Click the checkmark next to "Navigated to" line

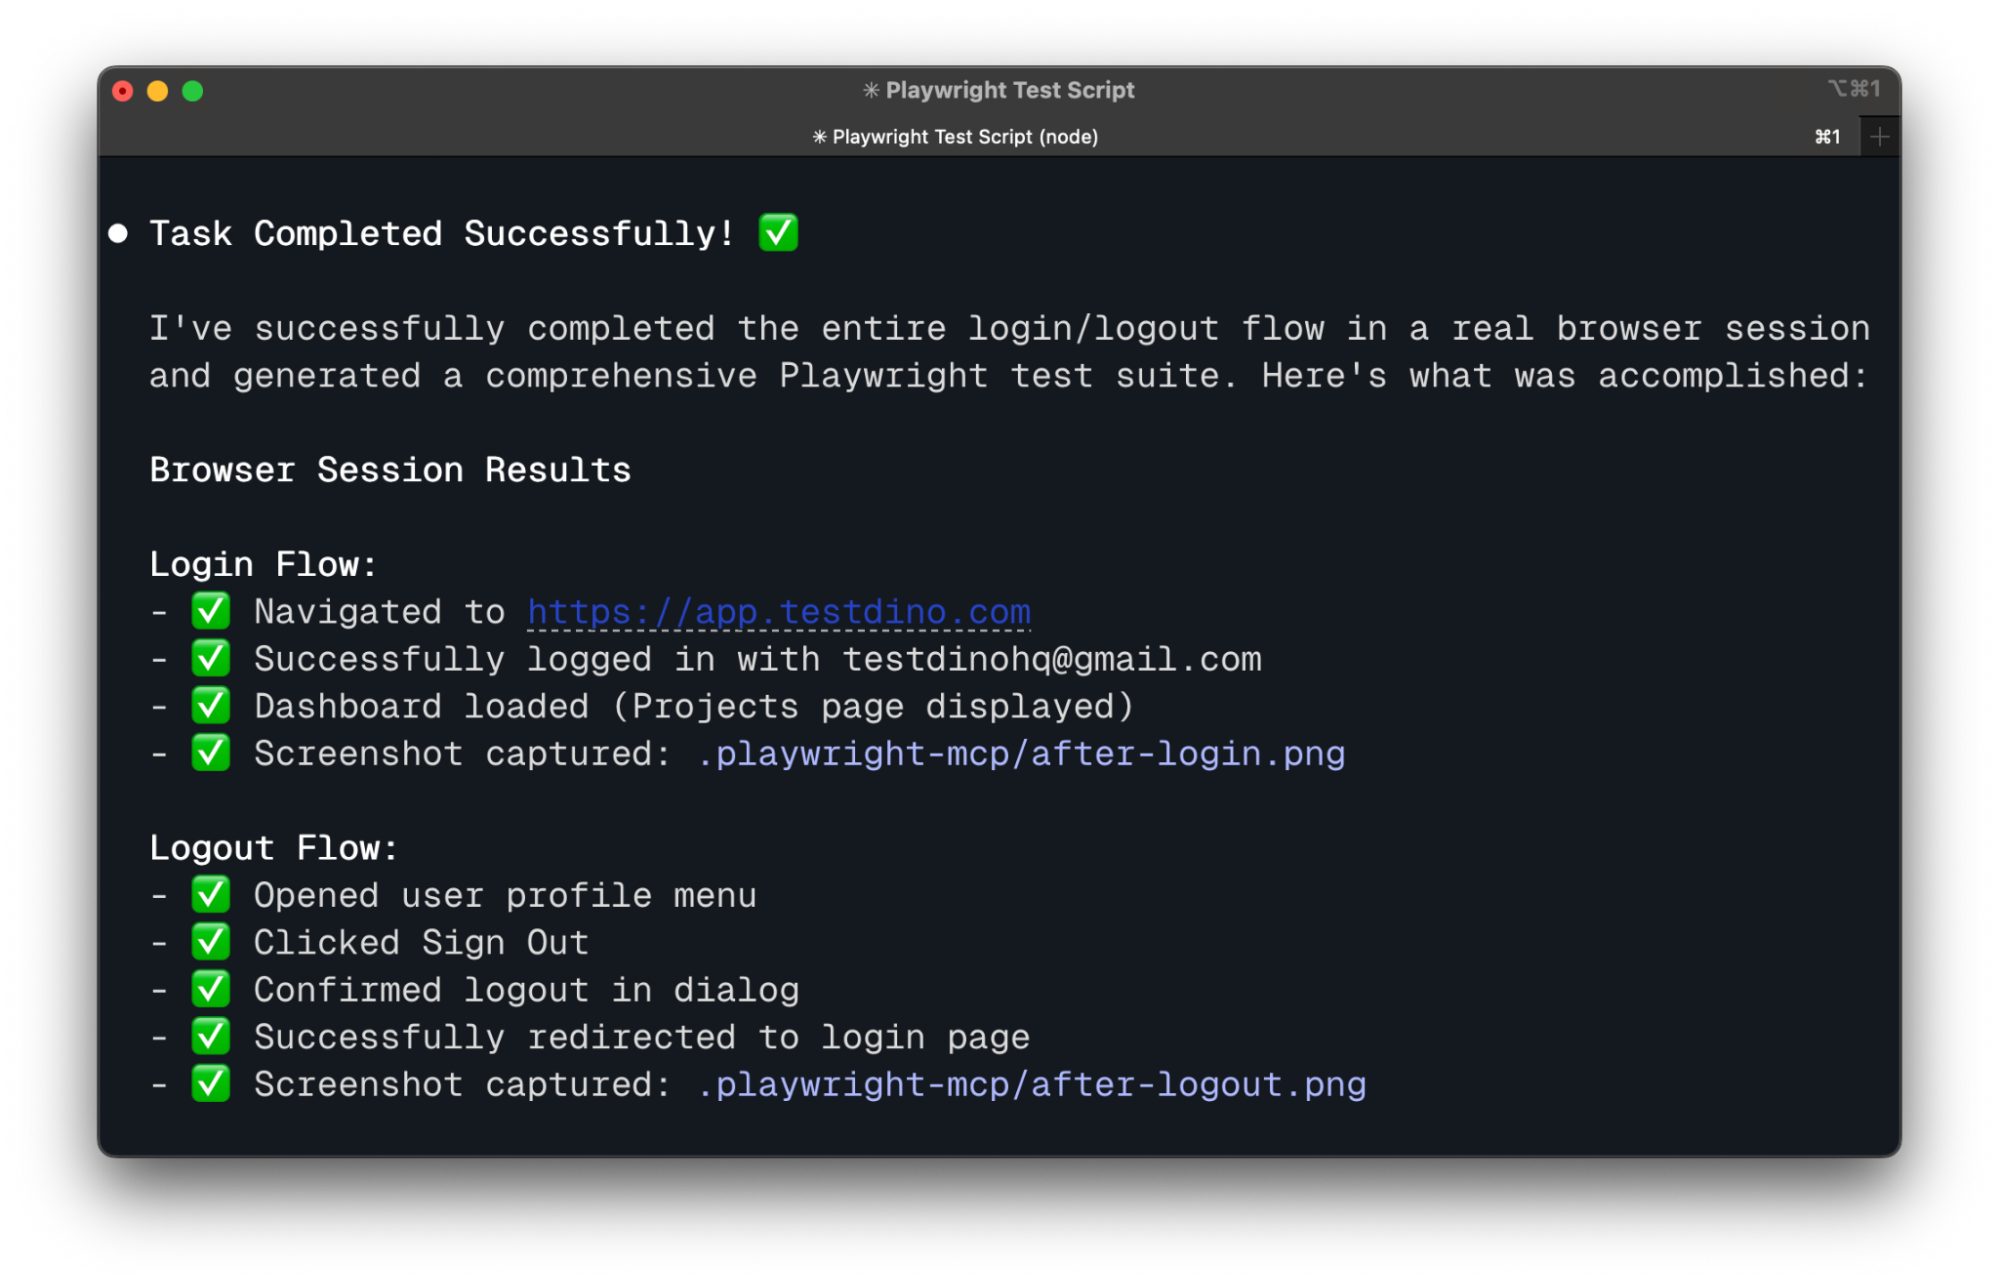210,611
